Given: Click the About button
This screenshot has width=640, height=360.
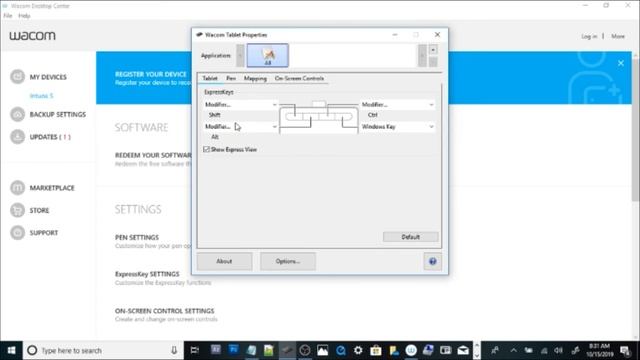Looking at the screenshot, I should (224, 261).
